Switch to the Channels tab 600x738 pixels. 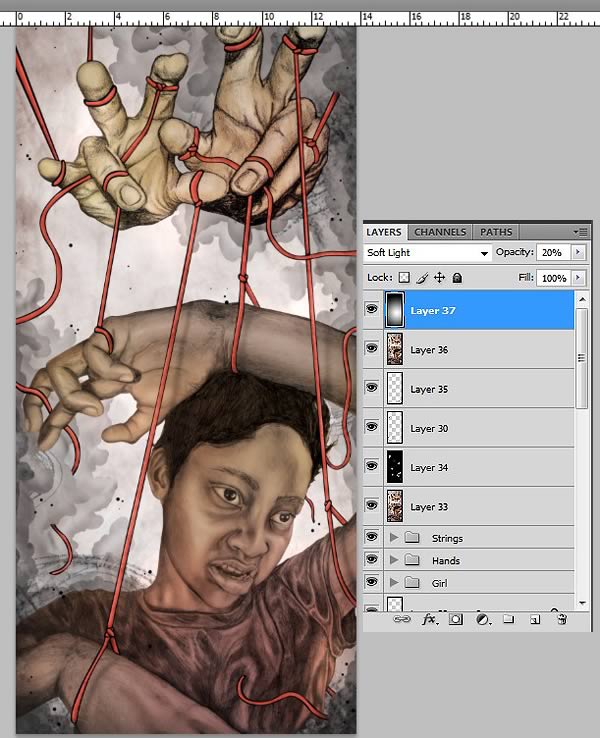coord(440,232)
